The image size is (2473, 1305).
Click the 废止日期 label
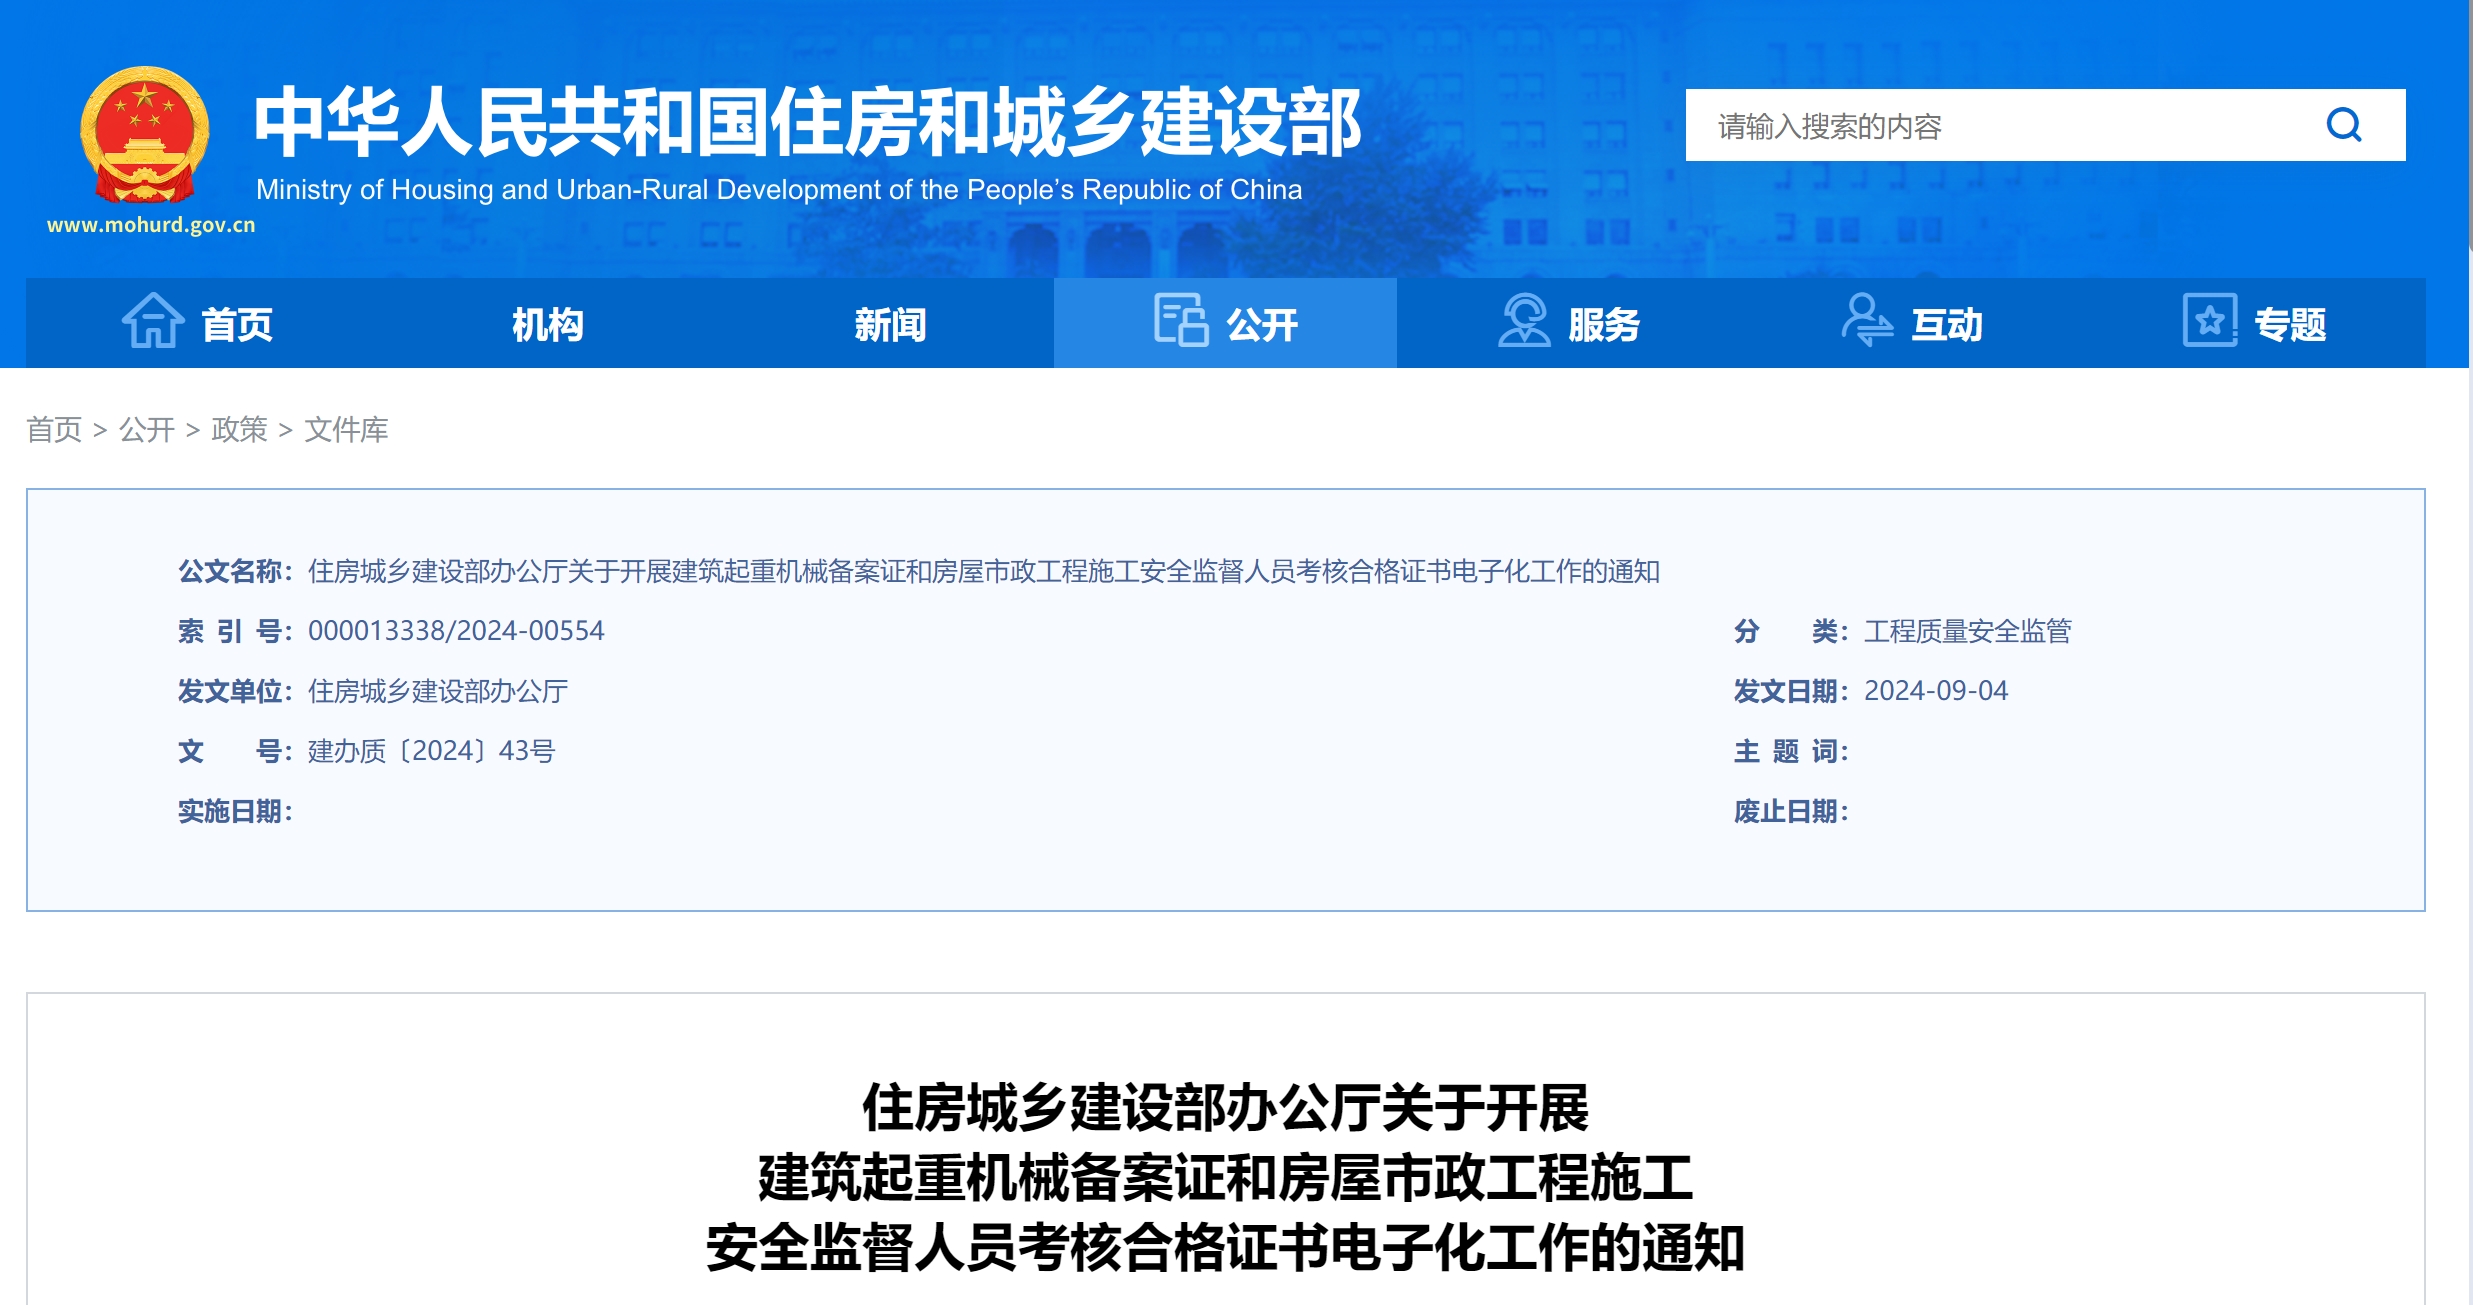click(x=1791, y=811)
